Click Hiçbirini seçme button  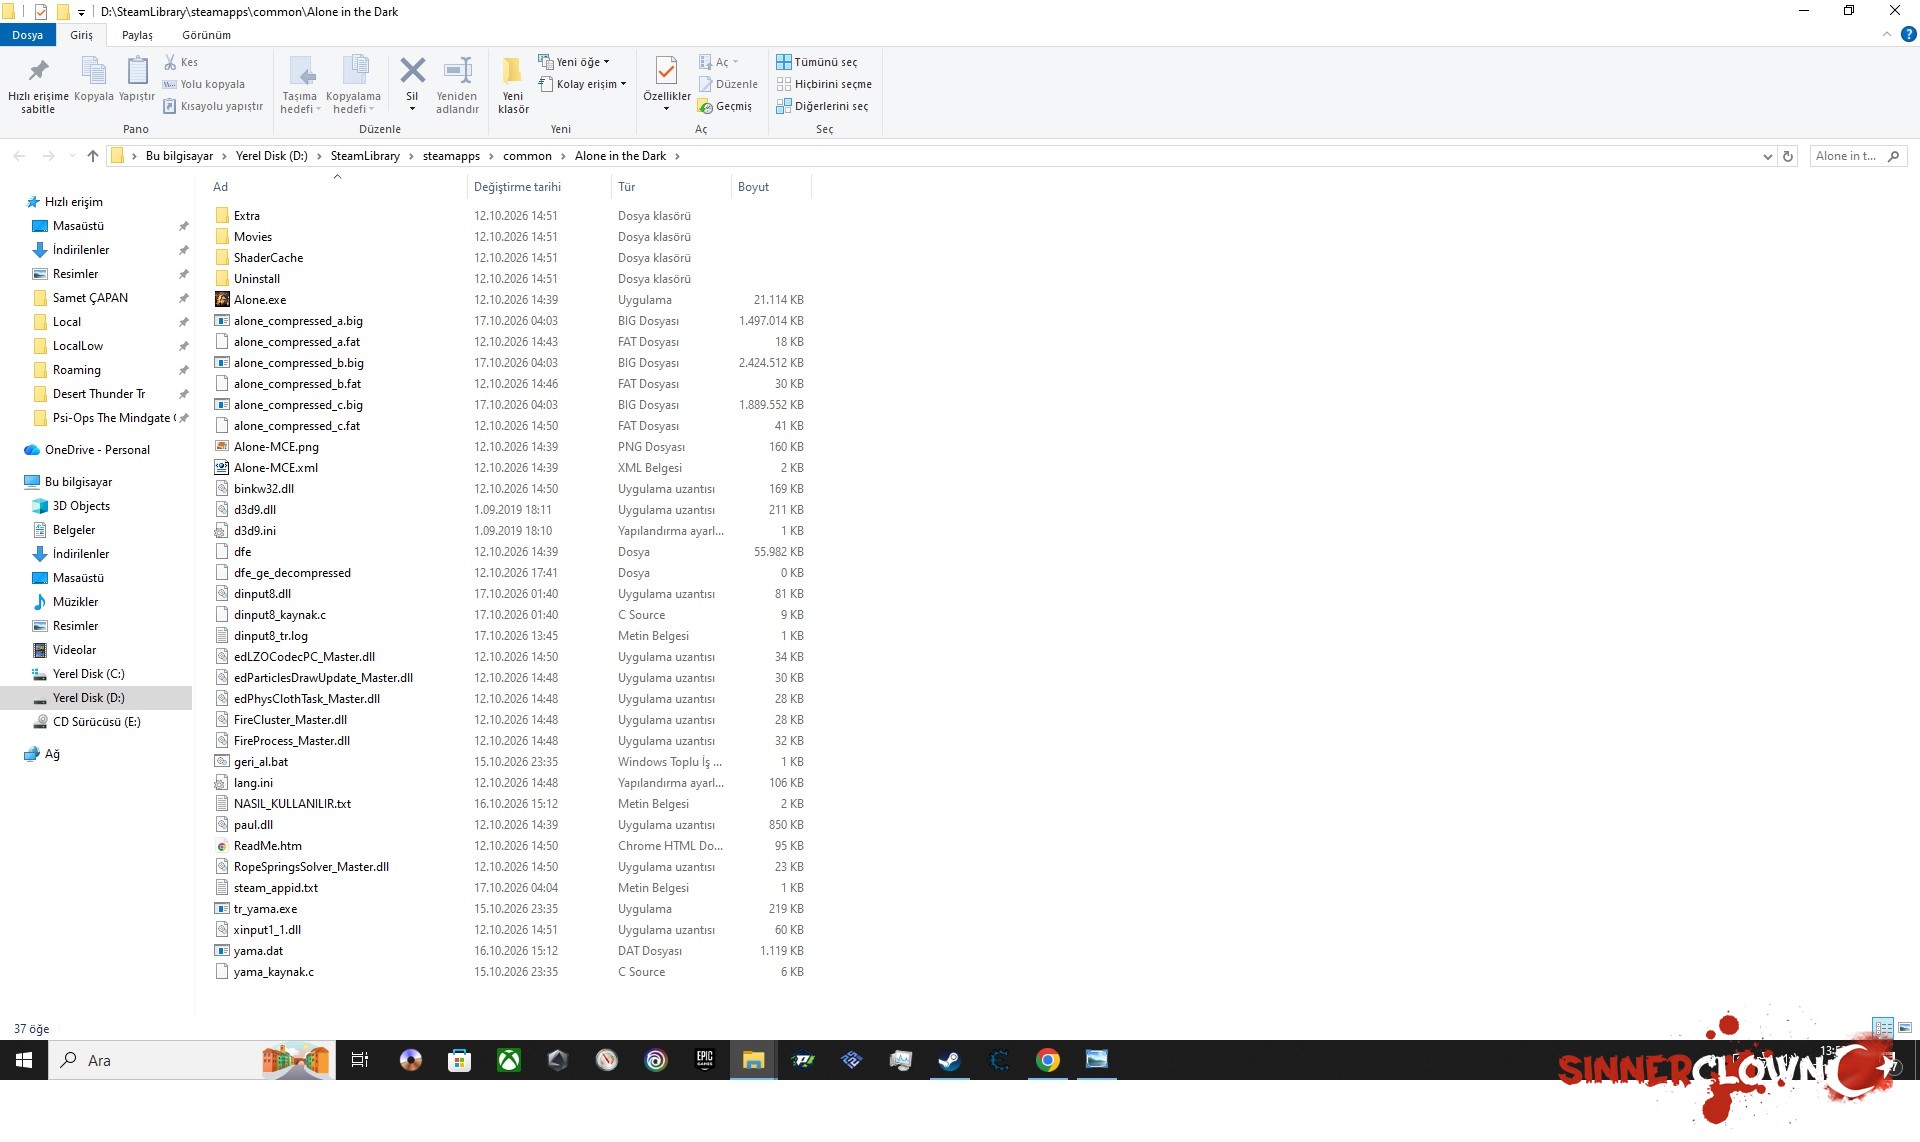pos(824,84)
